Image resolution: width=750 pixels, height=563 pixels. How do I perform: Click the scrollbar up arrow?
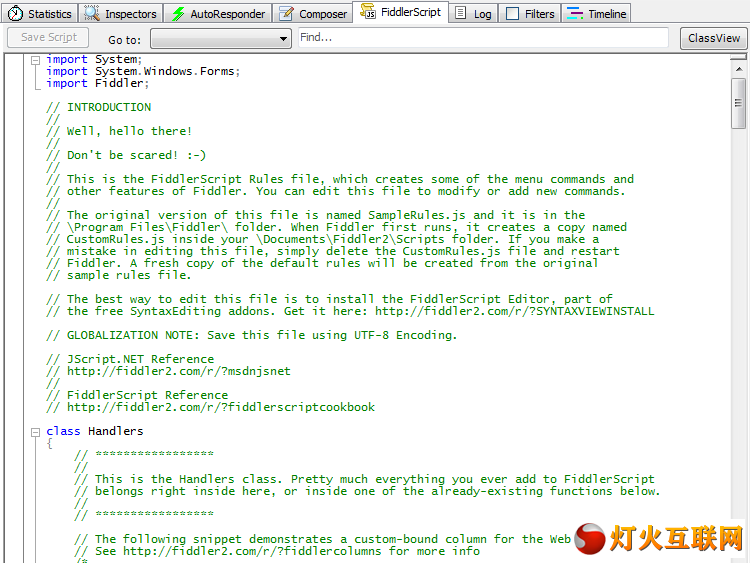(739, 69)
